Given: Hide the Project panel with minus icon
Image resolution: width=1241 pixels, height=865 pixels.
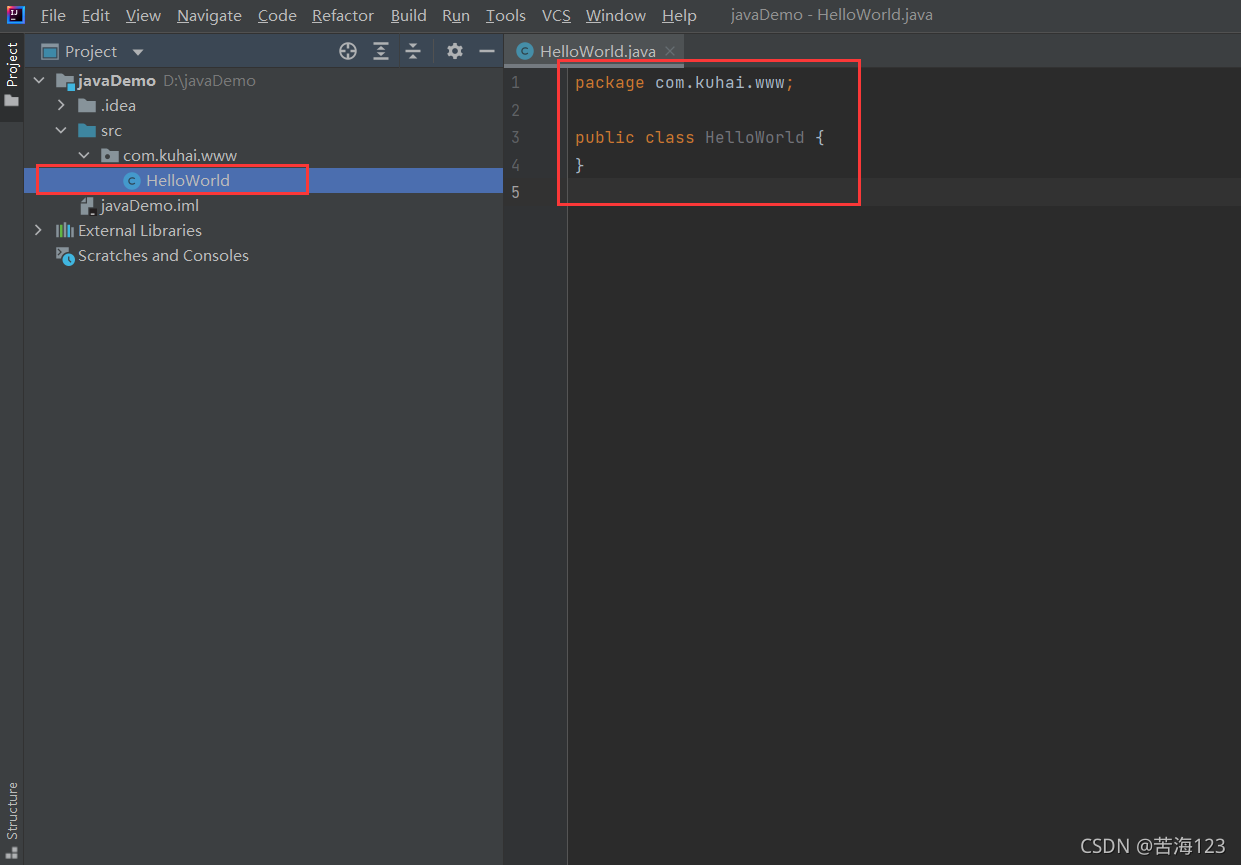Looking at the screenshot, I should point(487,51).
